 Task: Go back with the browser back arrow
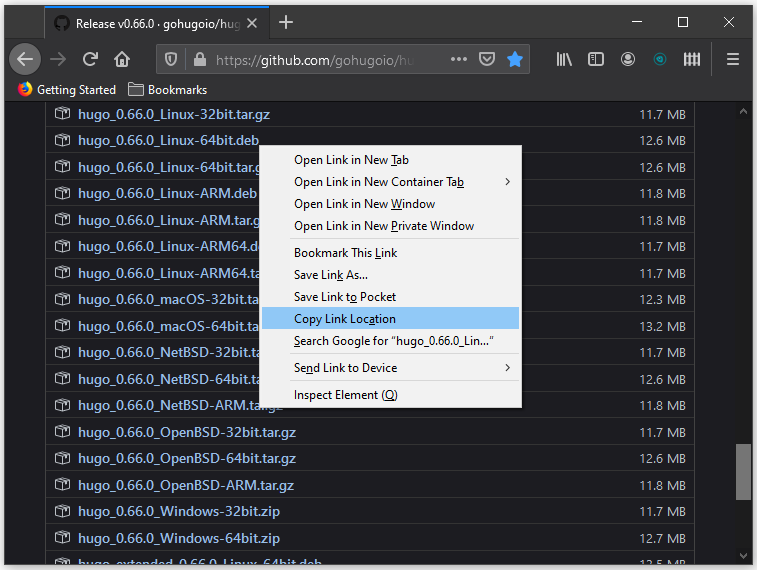(25, 59)
